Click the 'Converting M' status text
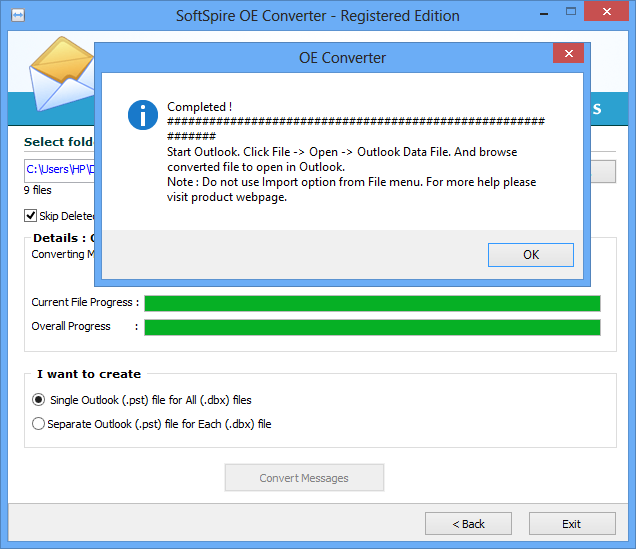This screenshot has width=636, height=549. tap(63, 254)
